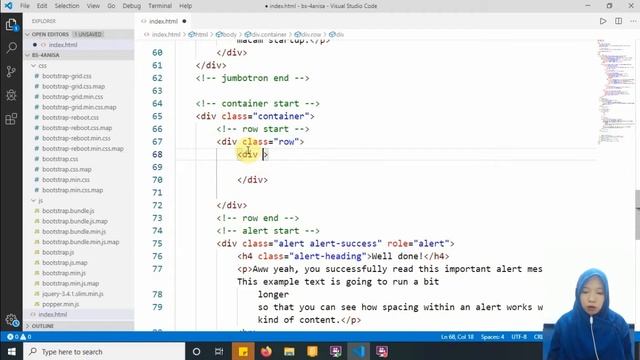Open the More Actions ellipsis in editor
640x360 pixels.
pos(633,21)
